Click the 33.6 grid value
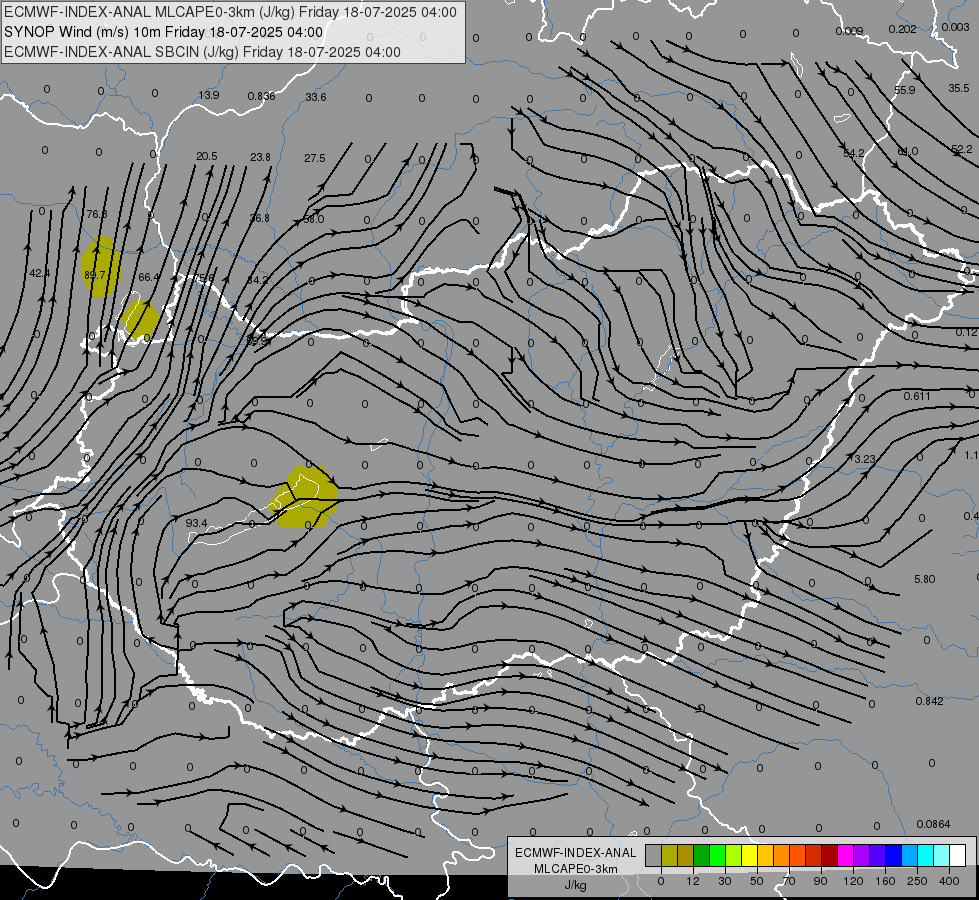979x900 pixels. pos(316,97)
